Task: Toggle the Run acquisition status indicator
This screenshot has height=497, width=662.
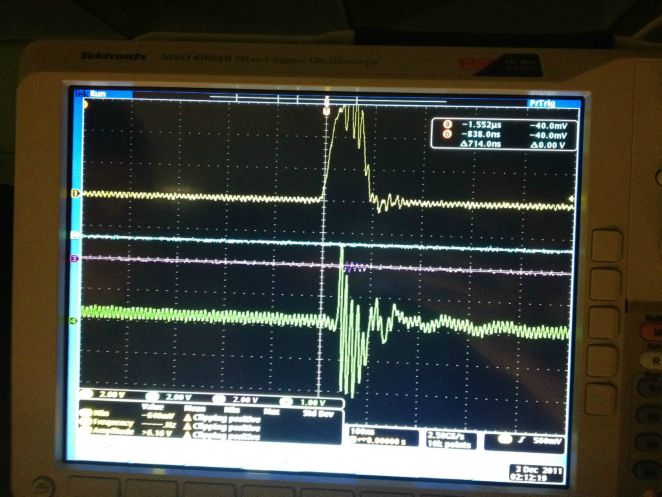Action: (99, 94)
